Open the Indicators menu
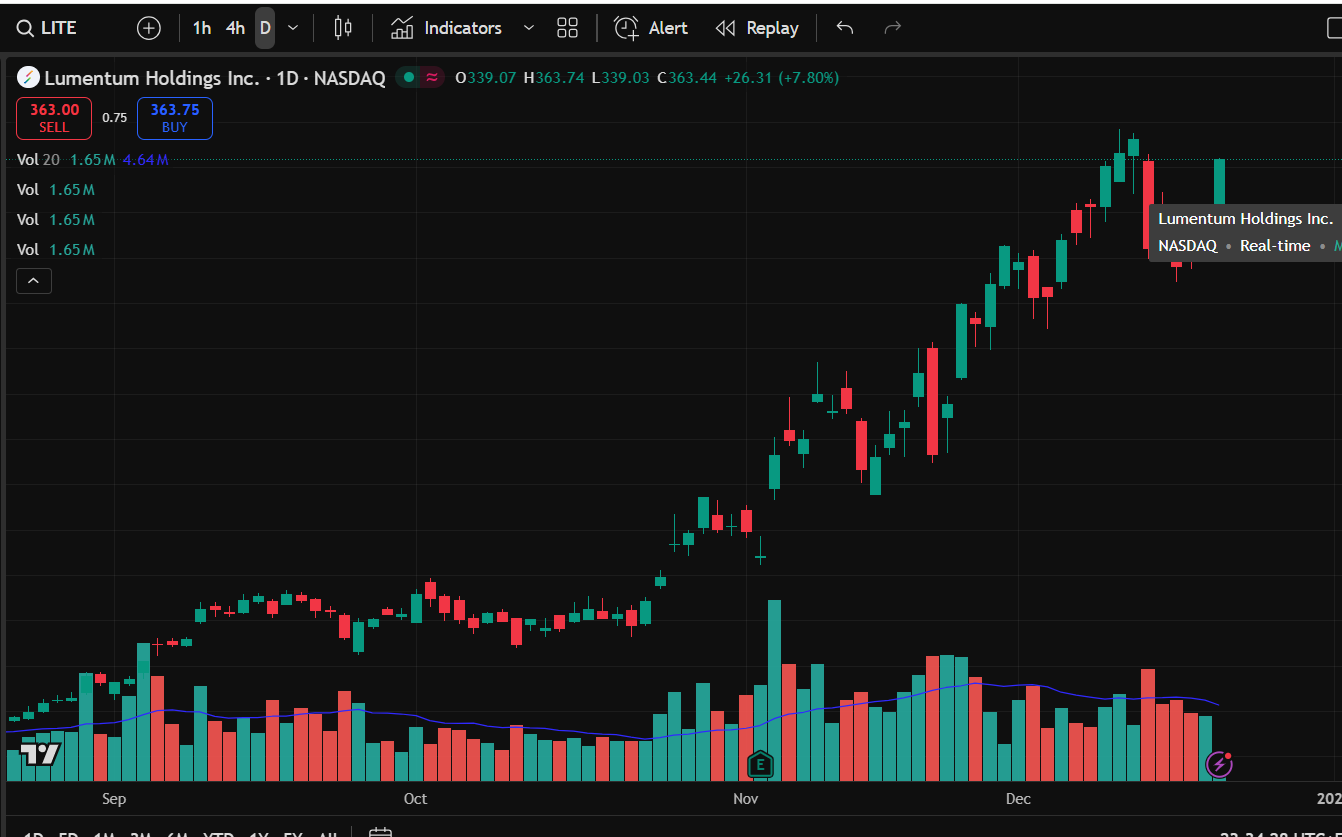Image resolution: width=1342 pixels, height=837 pixels. [447, 28]
